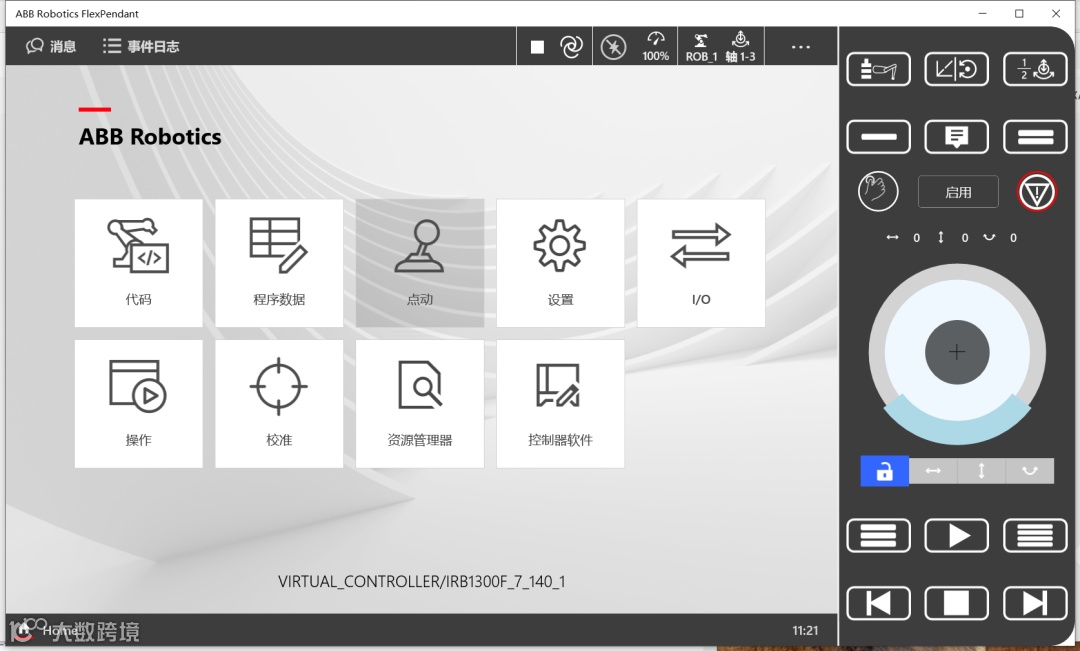Viewport: 1080px width, 651px height.
Task: Open the 资源管理器 (File Explorer) tile
Action: point(419,404)
